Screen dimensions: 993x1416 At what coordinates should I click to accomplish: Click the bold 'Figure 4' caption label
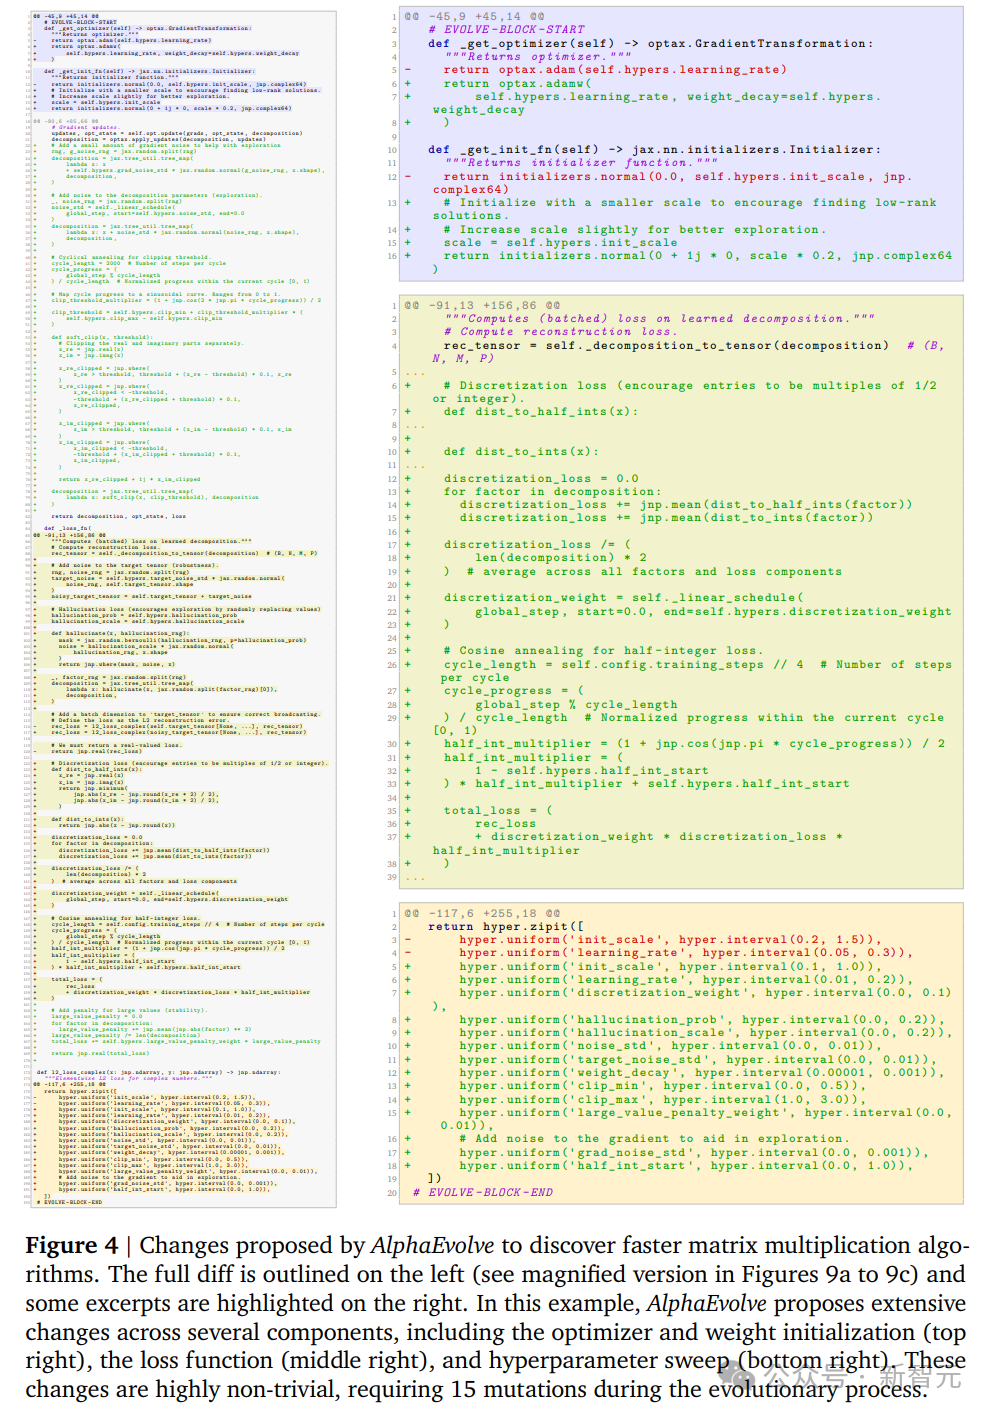point(71,1245)
